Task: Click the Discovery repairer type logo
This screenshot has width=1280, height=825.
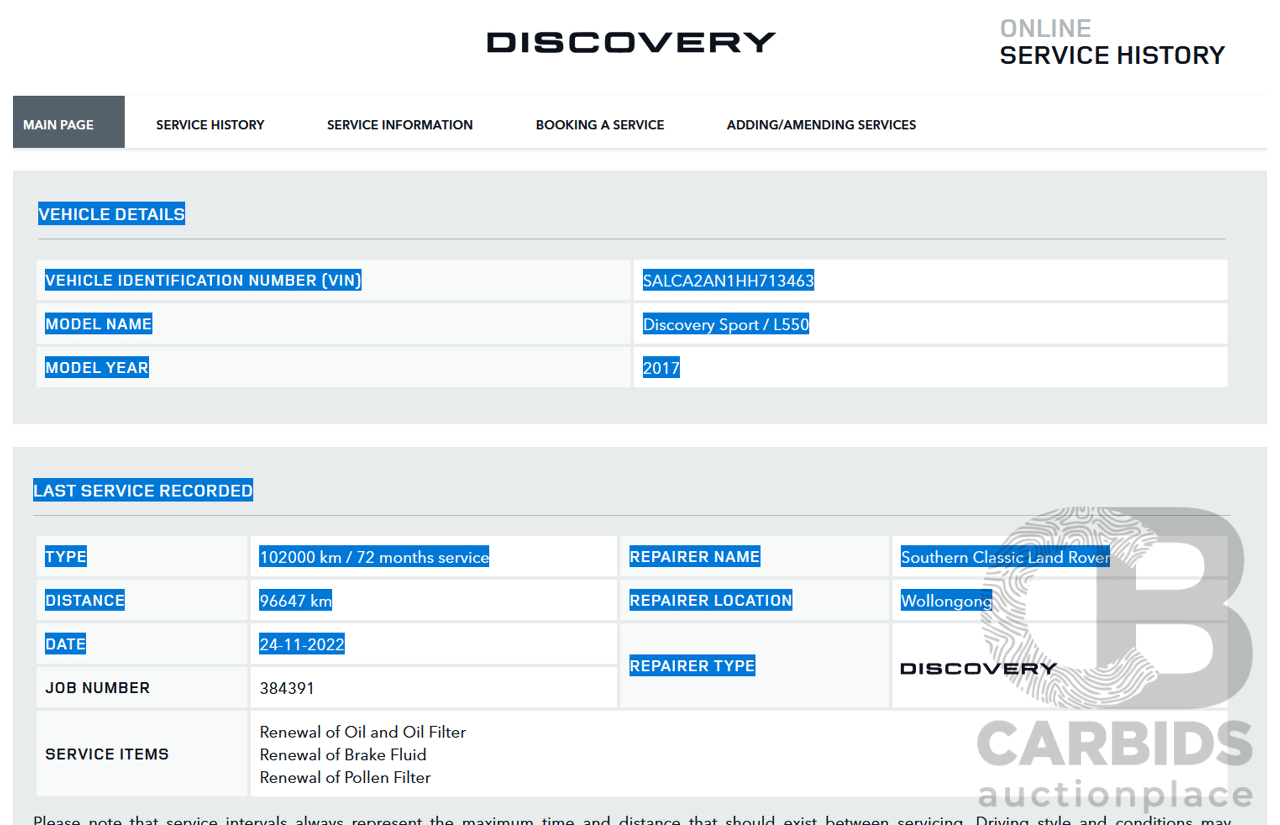Action: click(x=978, y=668)
